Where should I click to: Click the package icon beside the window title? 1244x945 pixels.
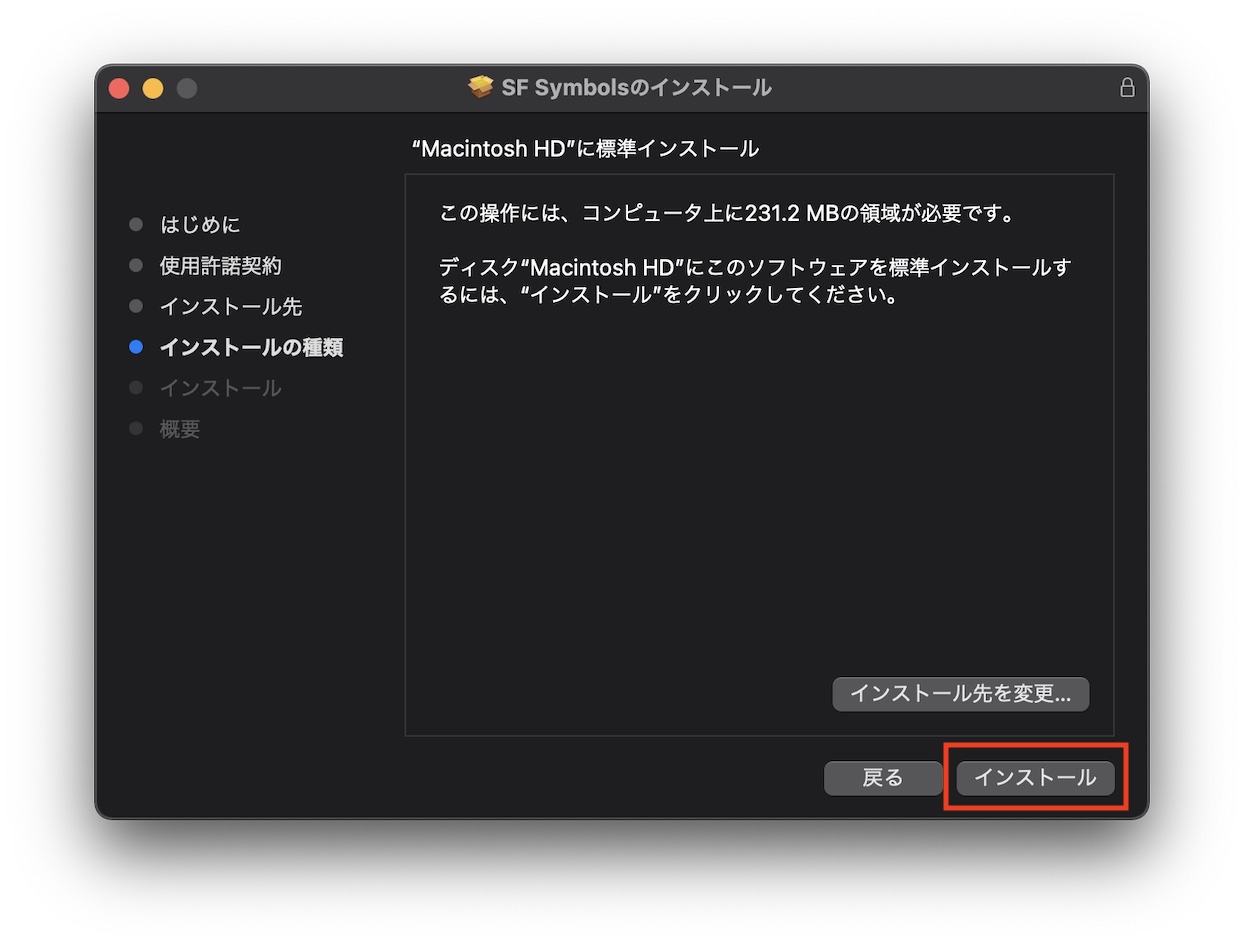(x=481, y=87)
